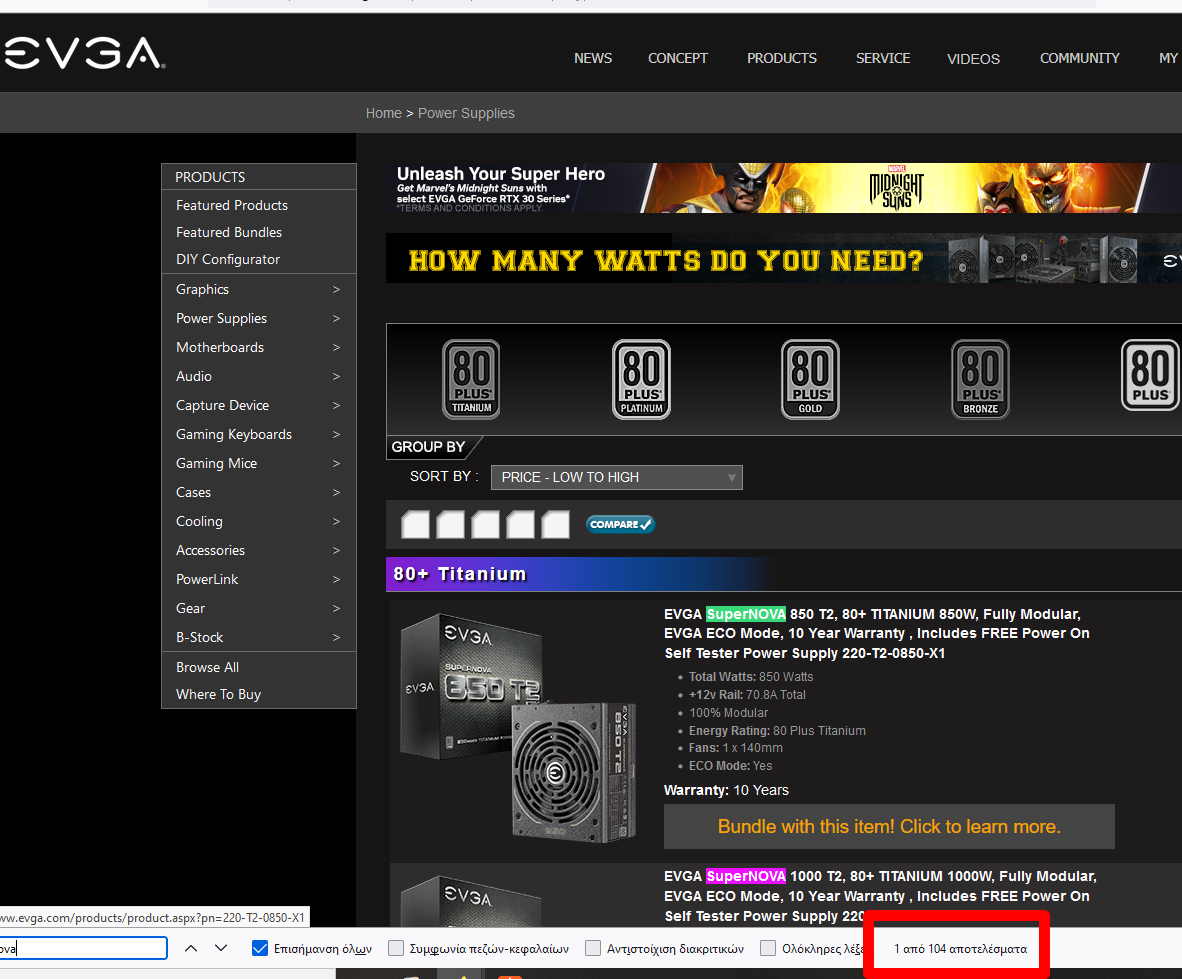1182x979 pixels.
Task: Expand the Cases category
Action: (259, 492)
